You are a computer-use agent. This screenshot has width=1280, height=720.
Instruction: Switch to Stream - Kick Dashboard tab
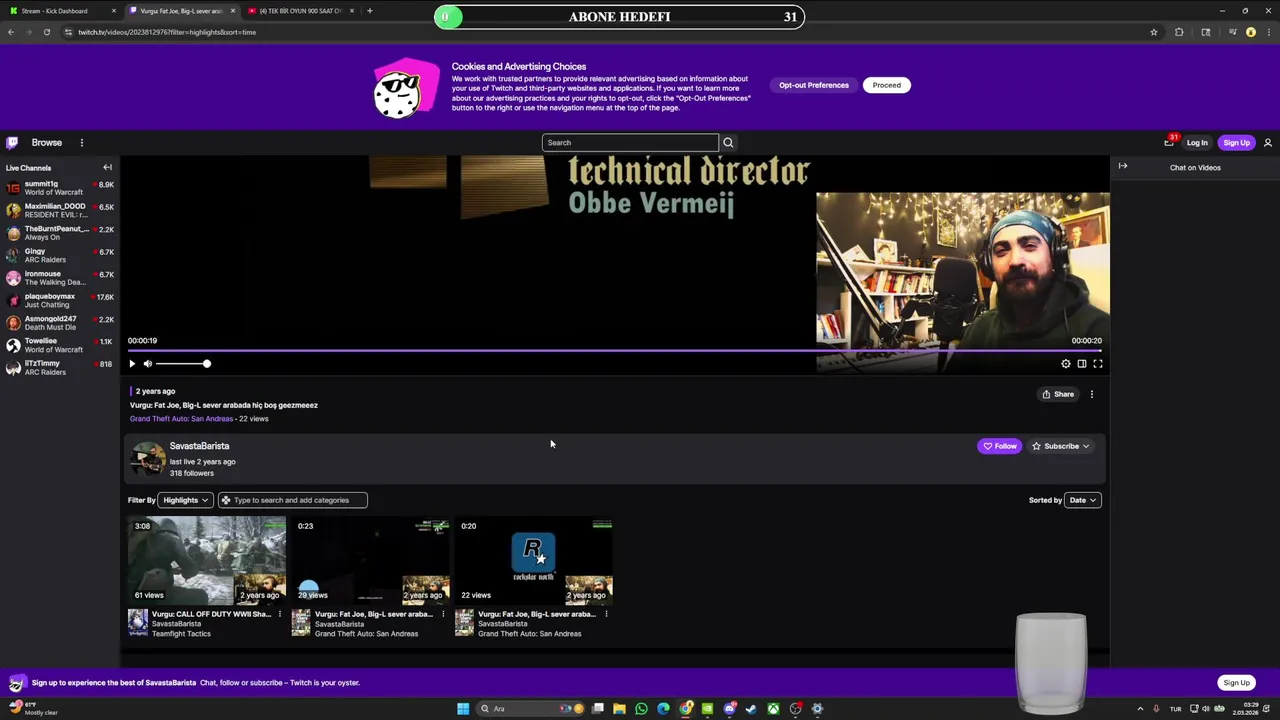[62, 11]
